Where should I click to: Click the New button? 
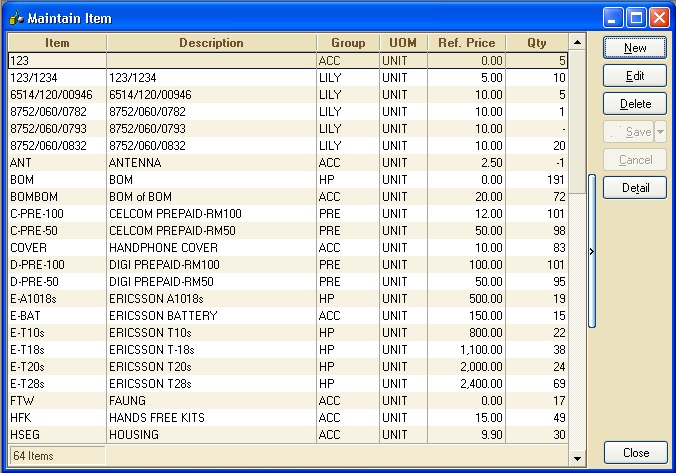click(x=635, y=48)
